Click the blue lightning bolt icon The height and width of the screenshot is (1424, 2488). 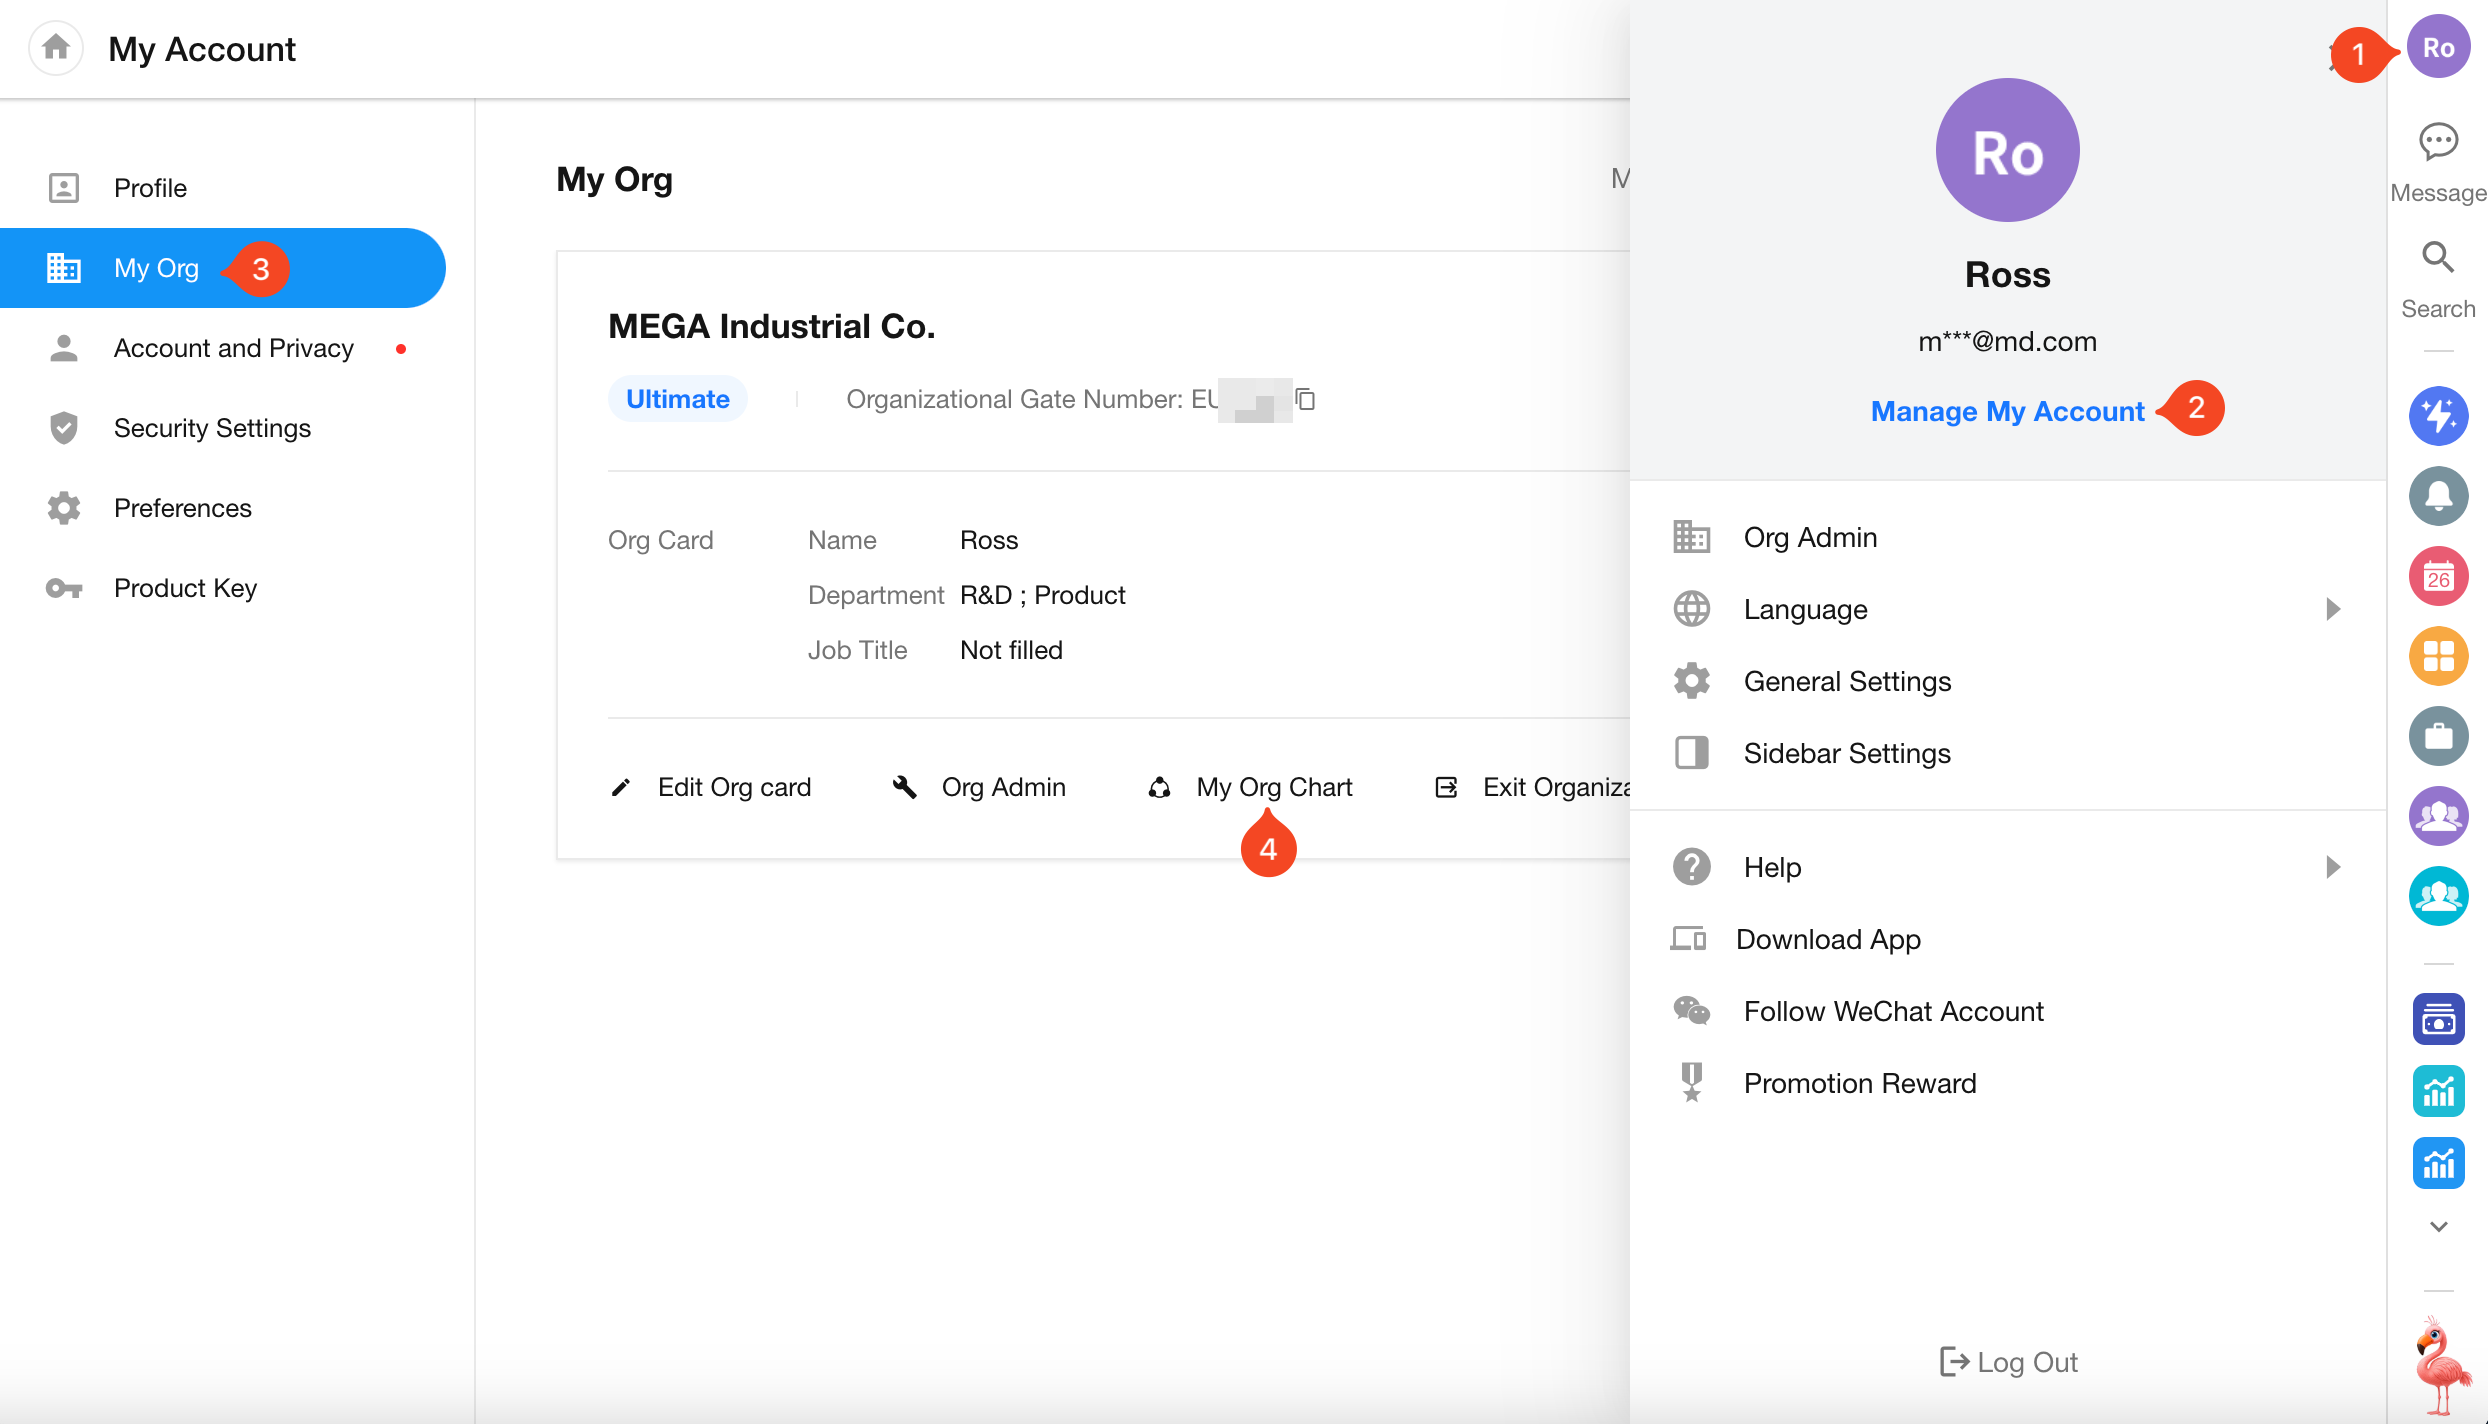tap(2438, 416)
